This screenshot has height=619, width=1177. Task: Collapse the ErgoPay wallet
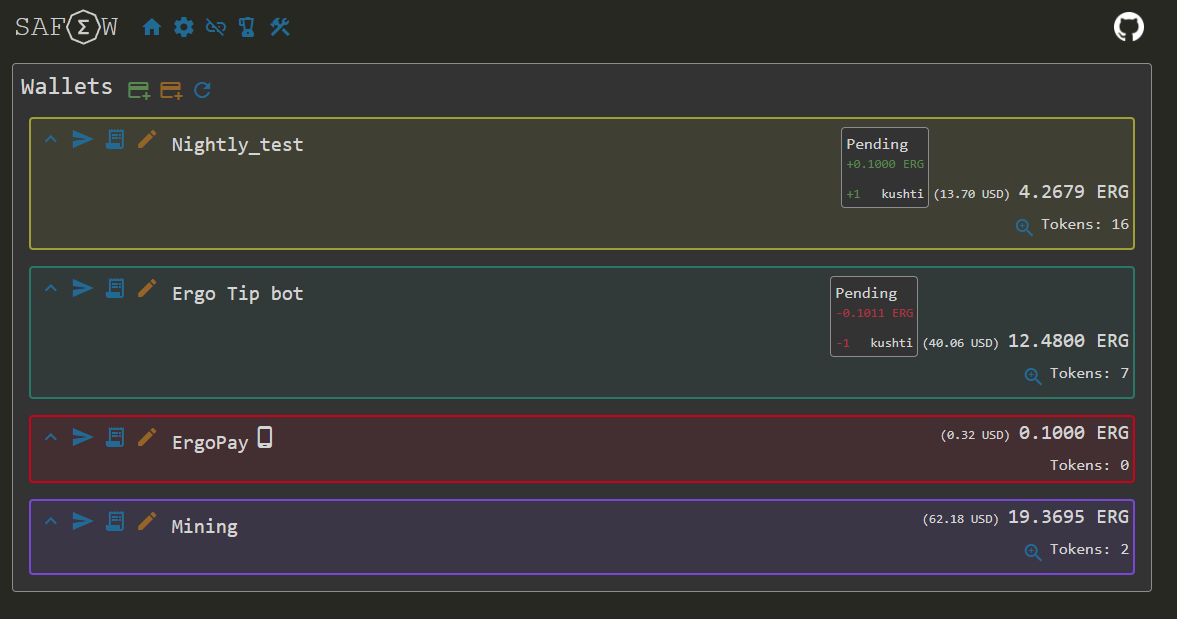[51, 437]
